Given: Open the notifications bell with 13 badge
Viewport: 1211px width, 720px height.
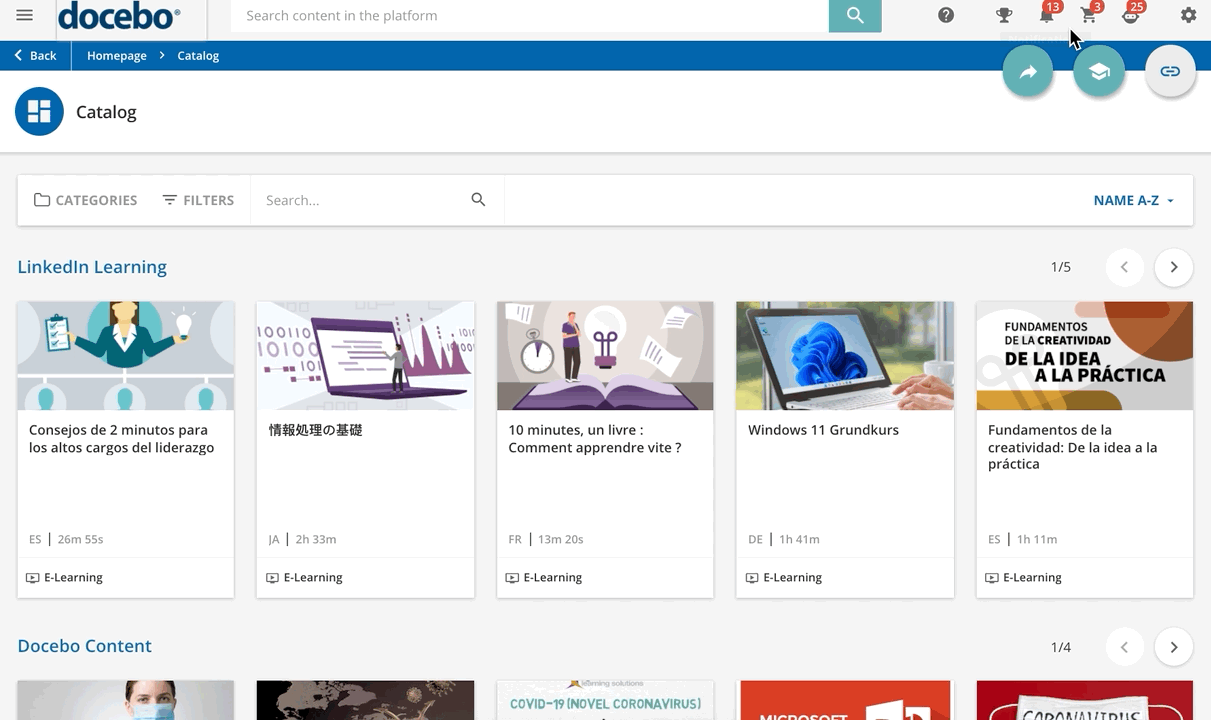Looking at the screenshot, I should 1047,14.
